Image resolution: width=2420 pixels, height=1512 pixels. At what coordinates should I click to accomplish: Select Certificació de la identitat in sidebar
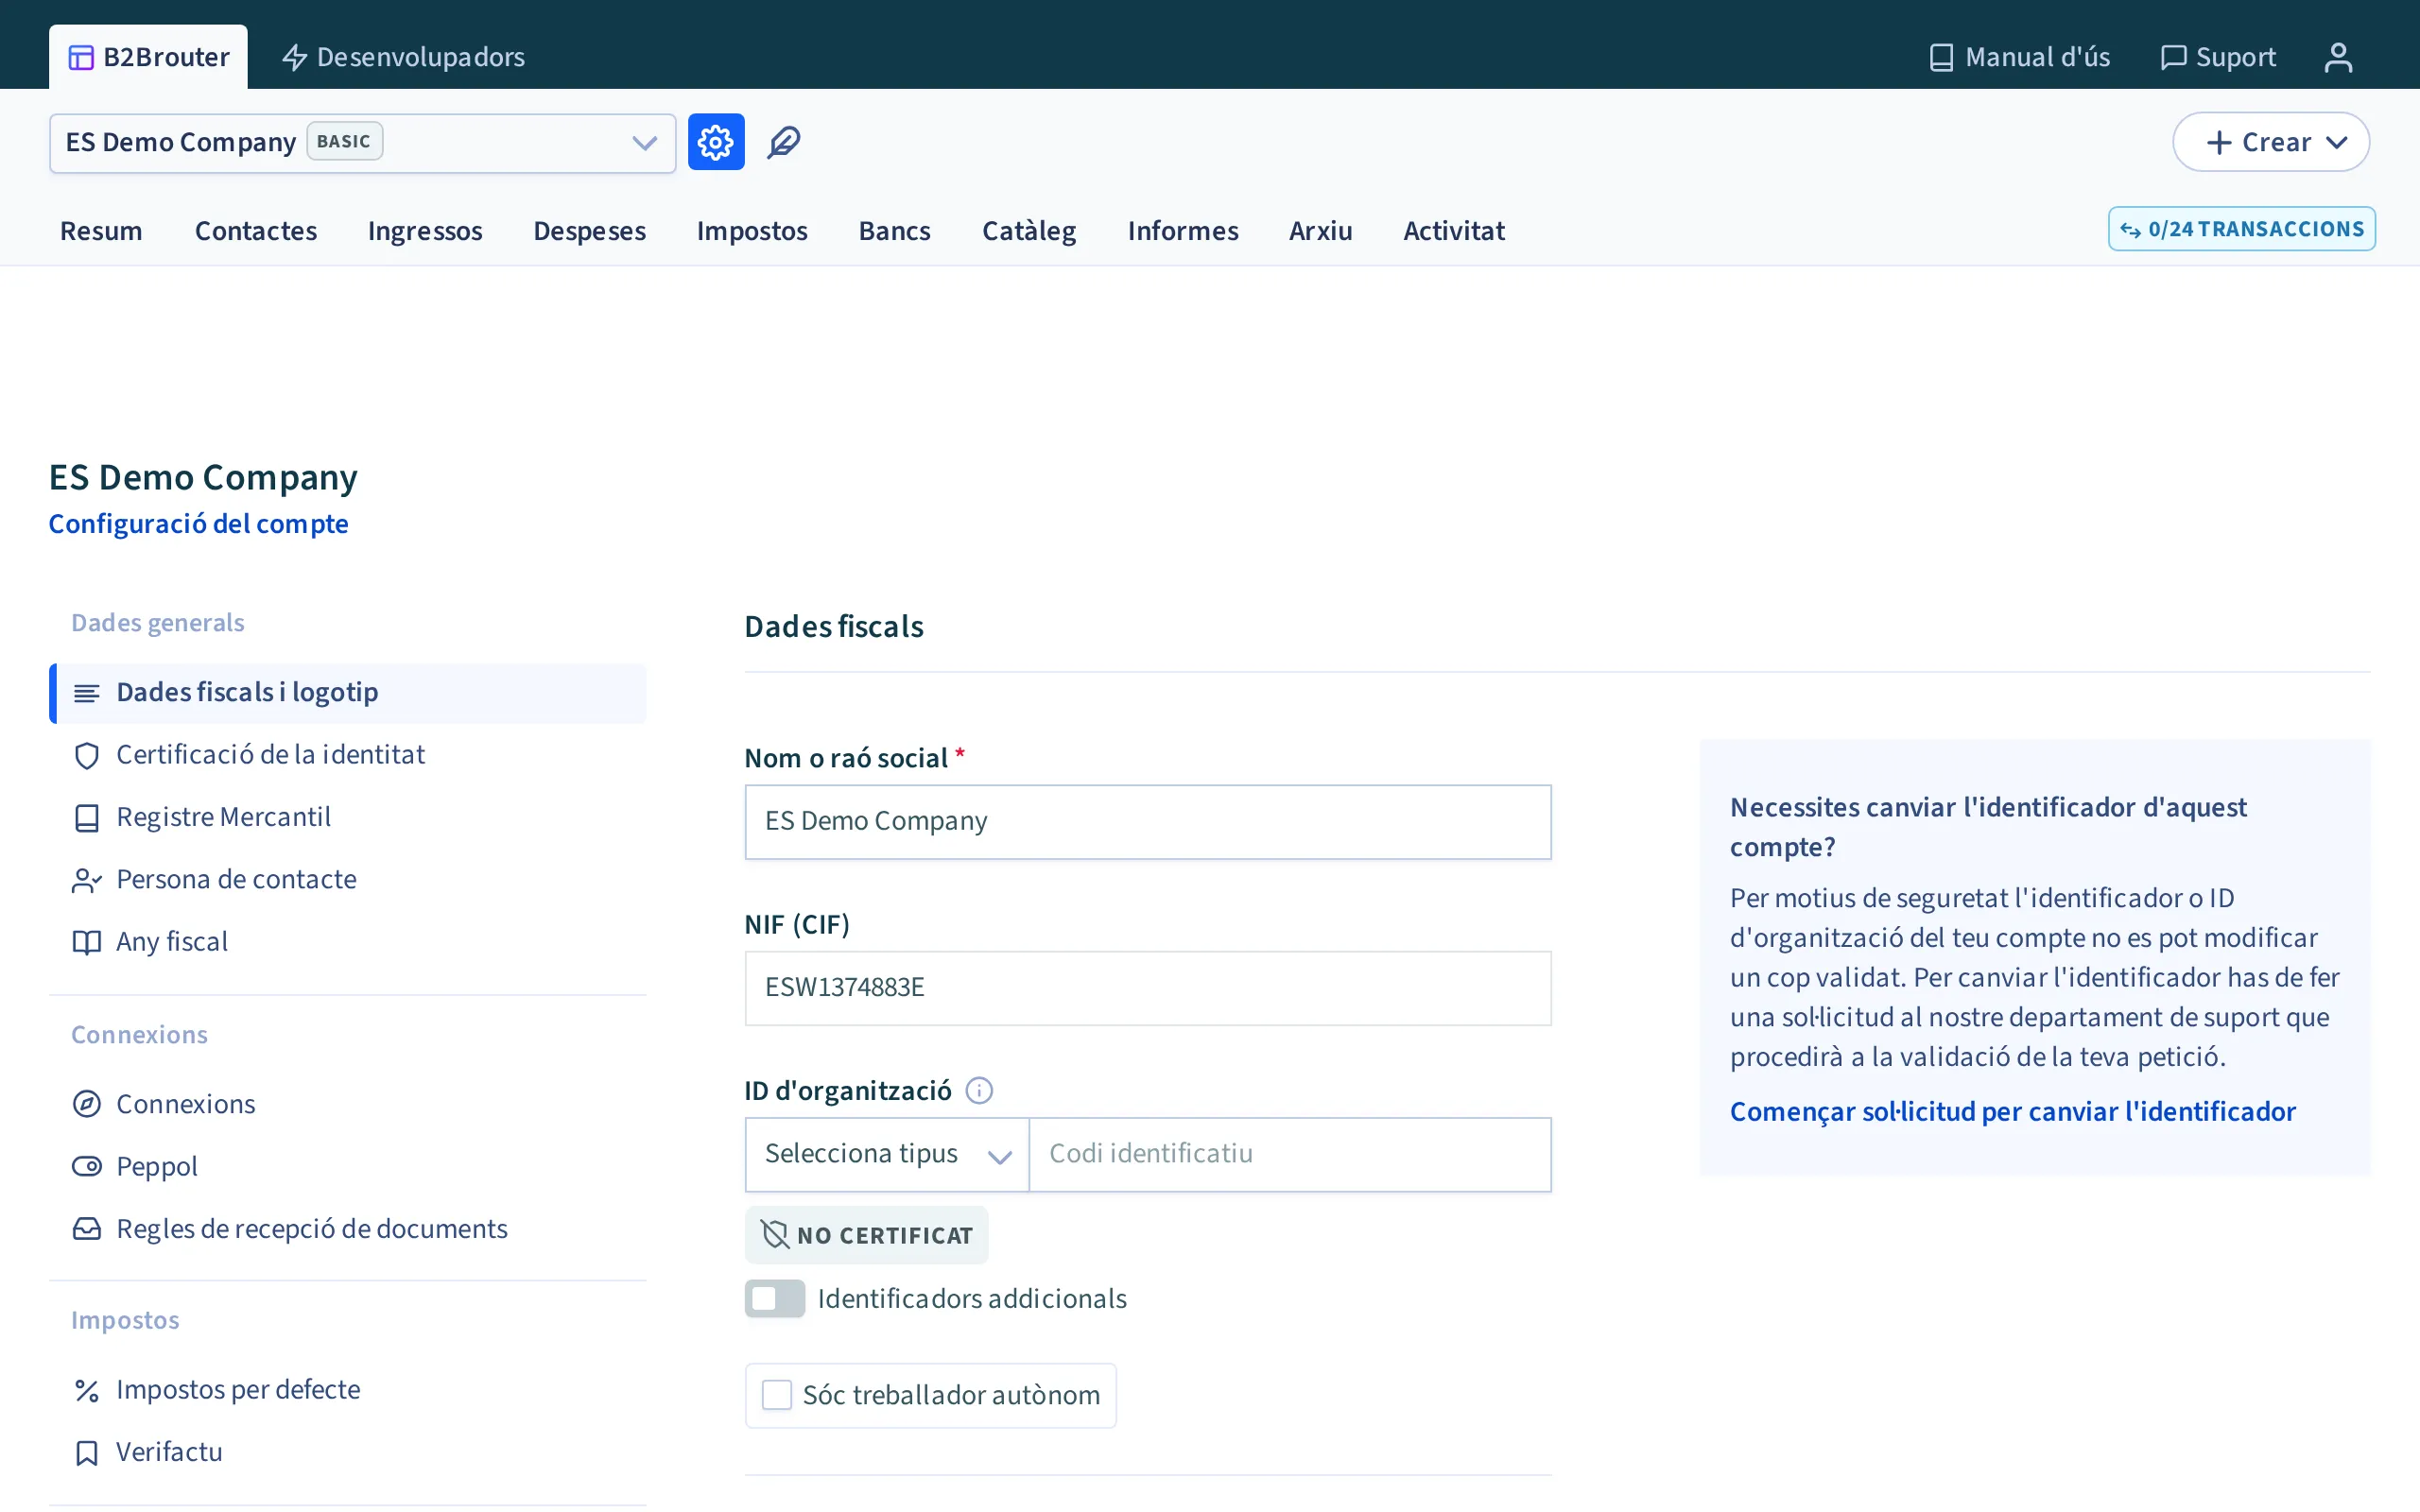[348, 755]
